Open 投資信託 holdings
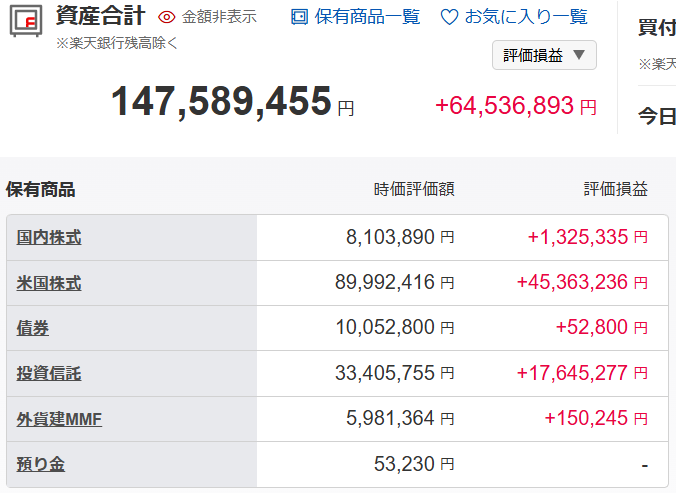676x493 pixels. coord(49,374)
